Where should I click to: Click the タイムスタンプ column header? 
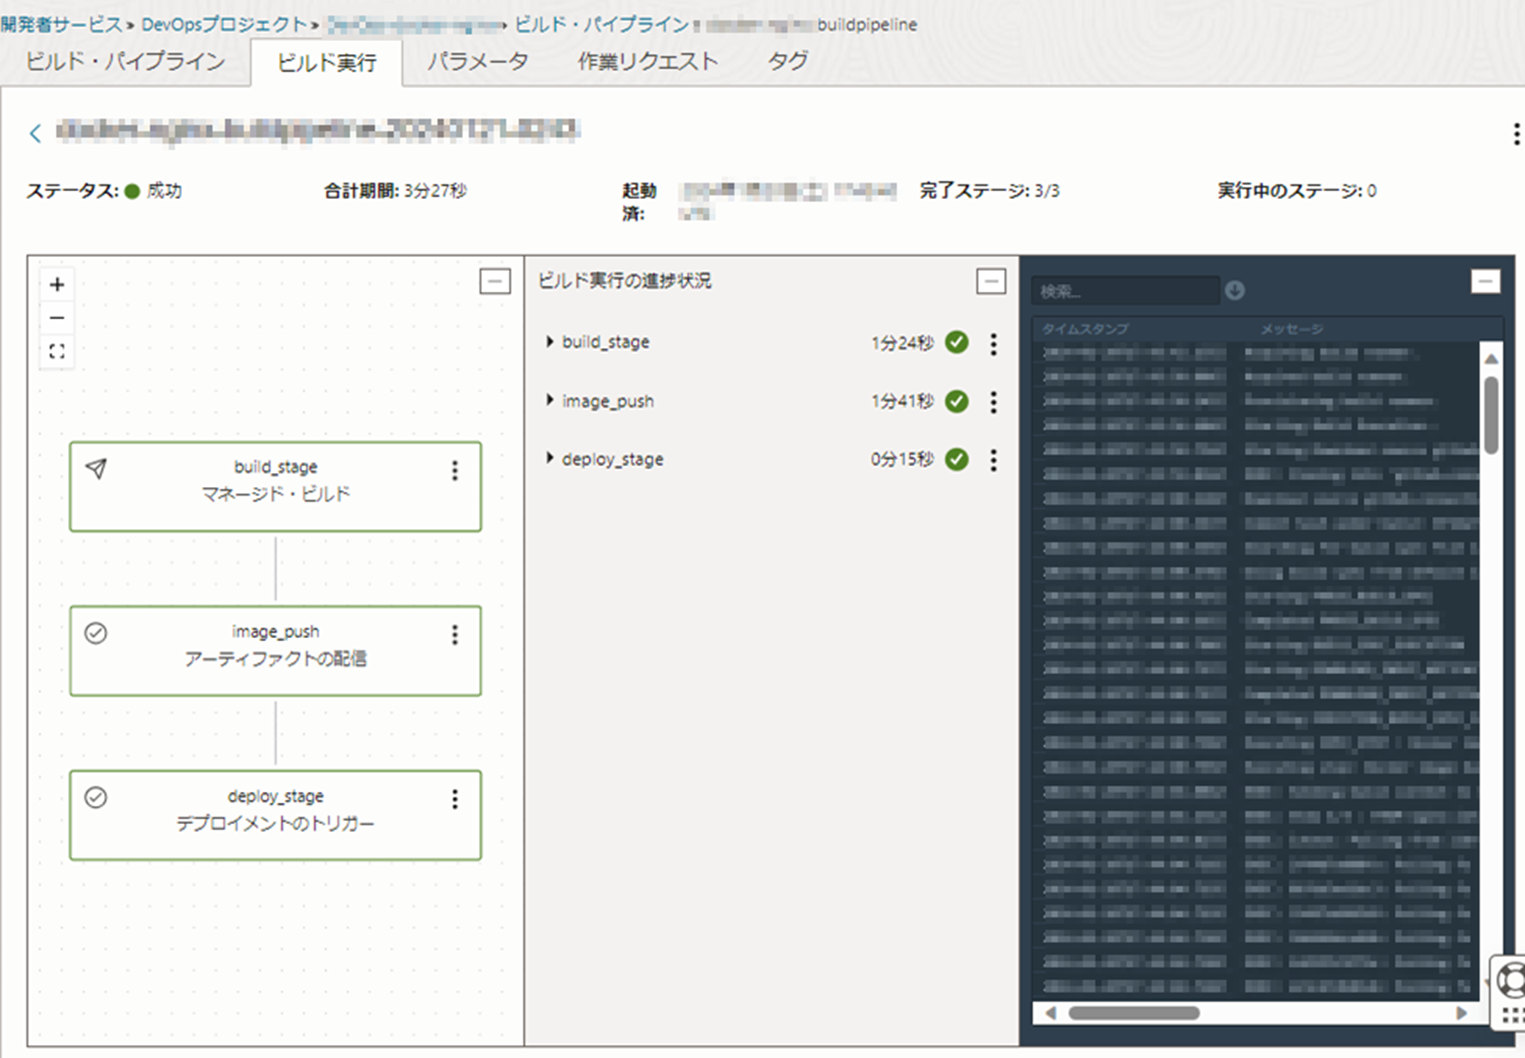(x=1085, y=329)
